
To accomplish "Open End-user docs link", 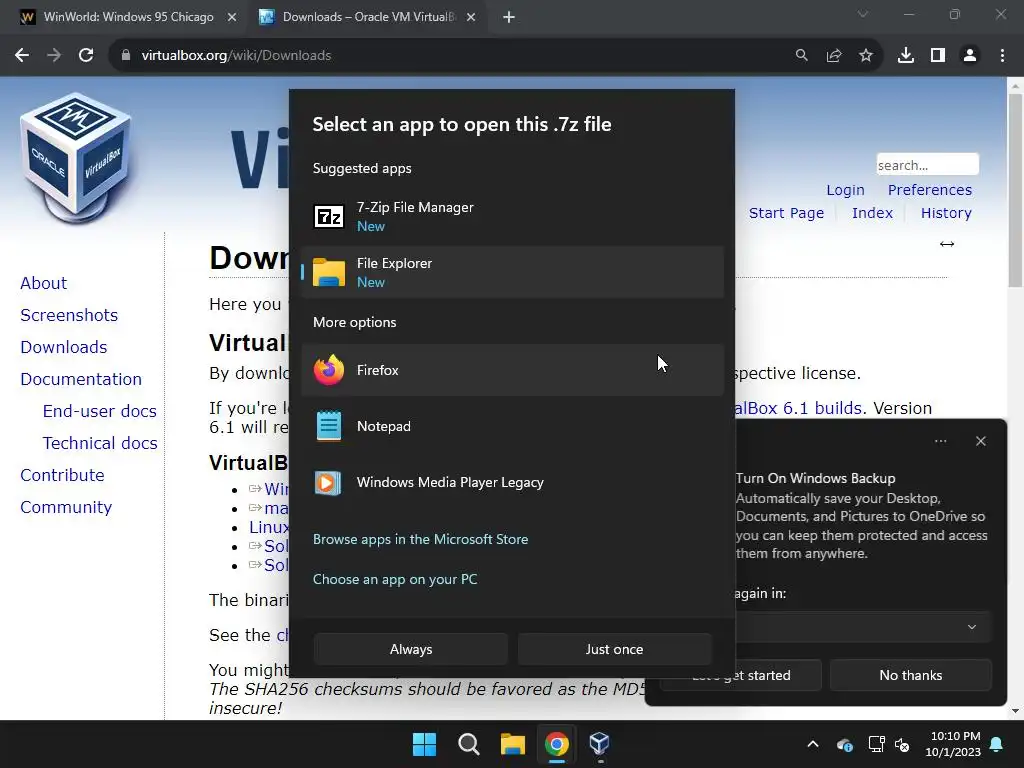I will click(100, 411).
